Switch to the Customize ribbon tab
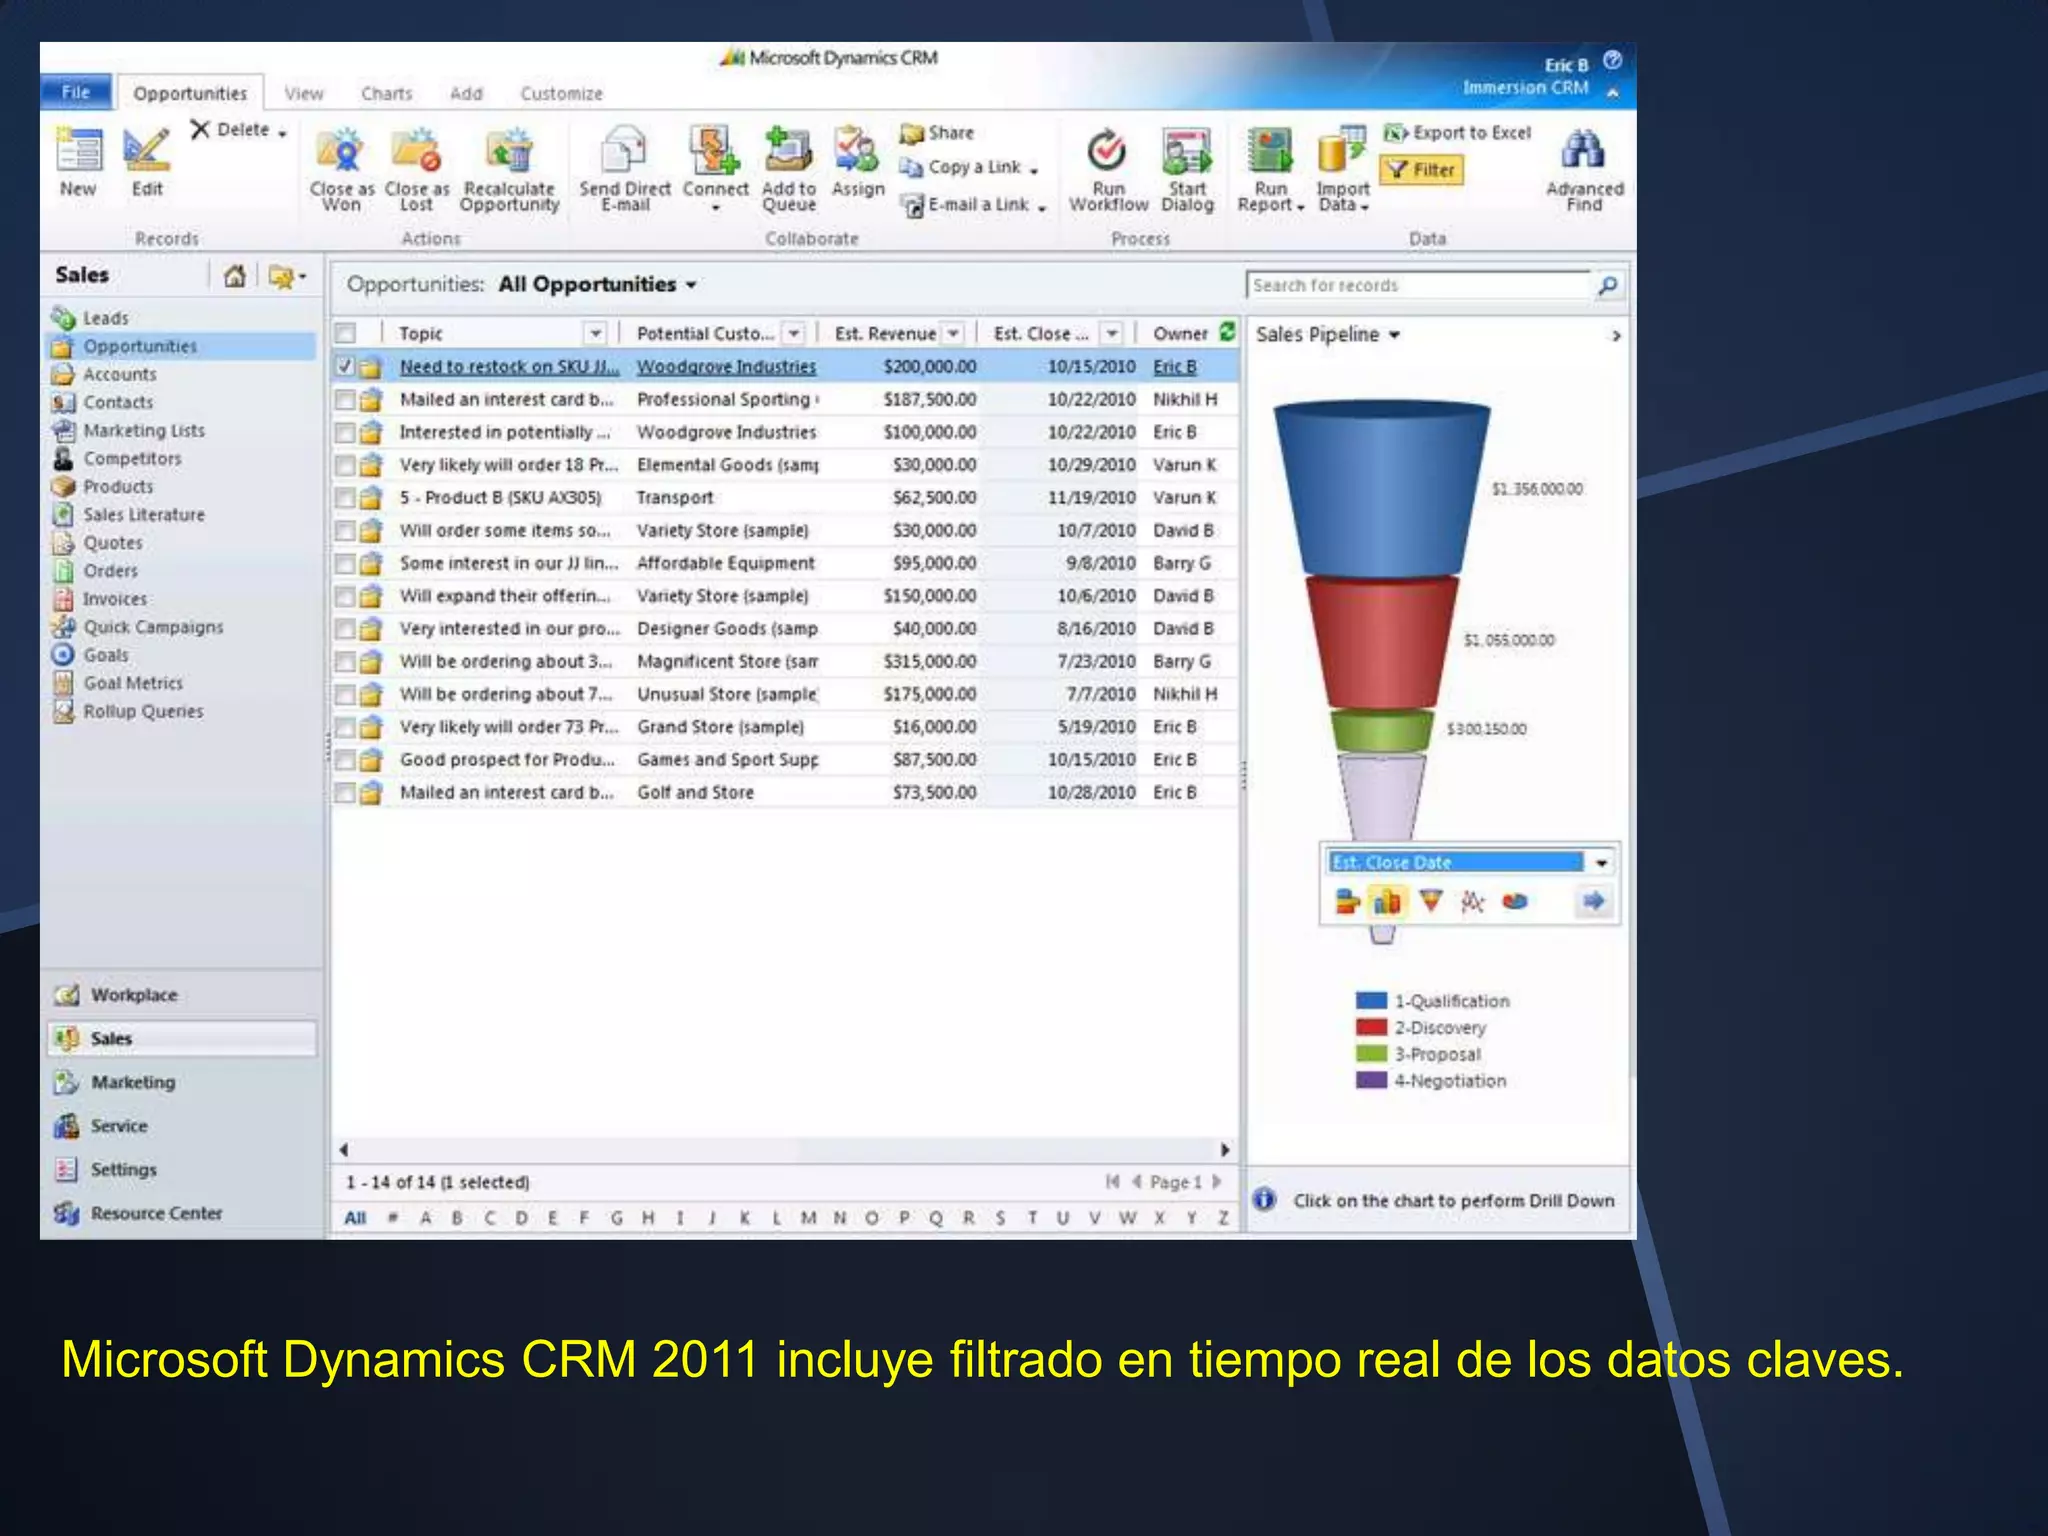Image resolution: width=2048 pixels, height=1536 pixels. tap(561, 94)
